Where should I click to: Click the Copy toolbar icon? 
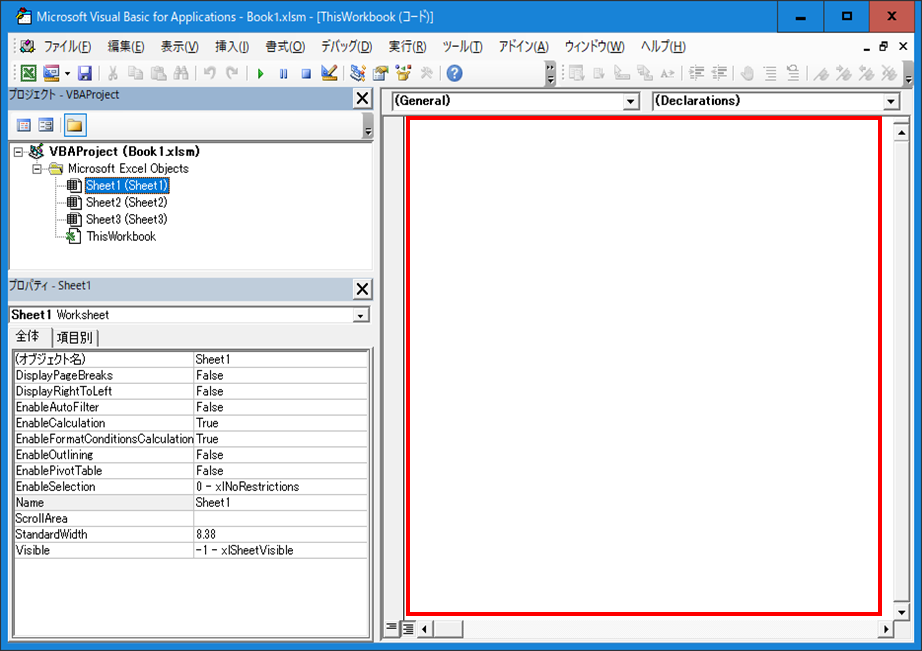[x=136, y=73]
